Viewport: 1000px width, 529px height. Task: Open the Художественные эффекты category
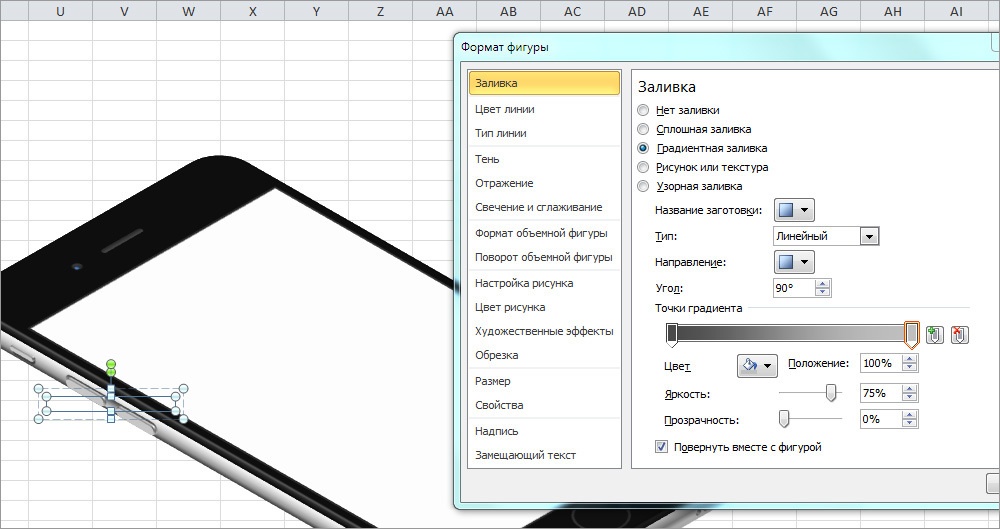point(544,331)
